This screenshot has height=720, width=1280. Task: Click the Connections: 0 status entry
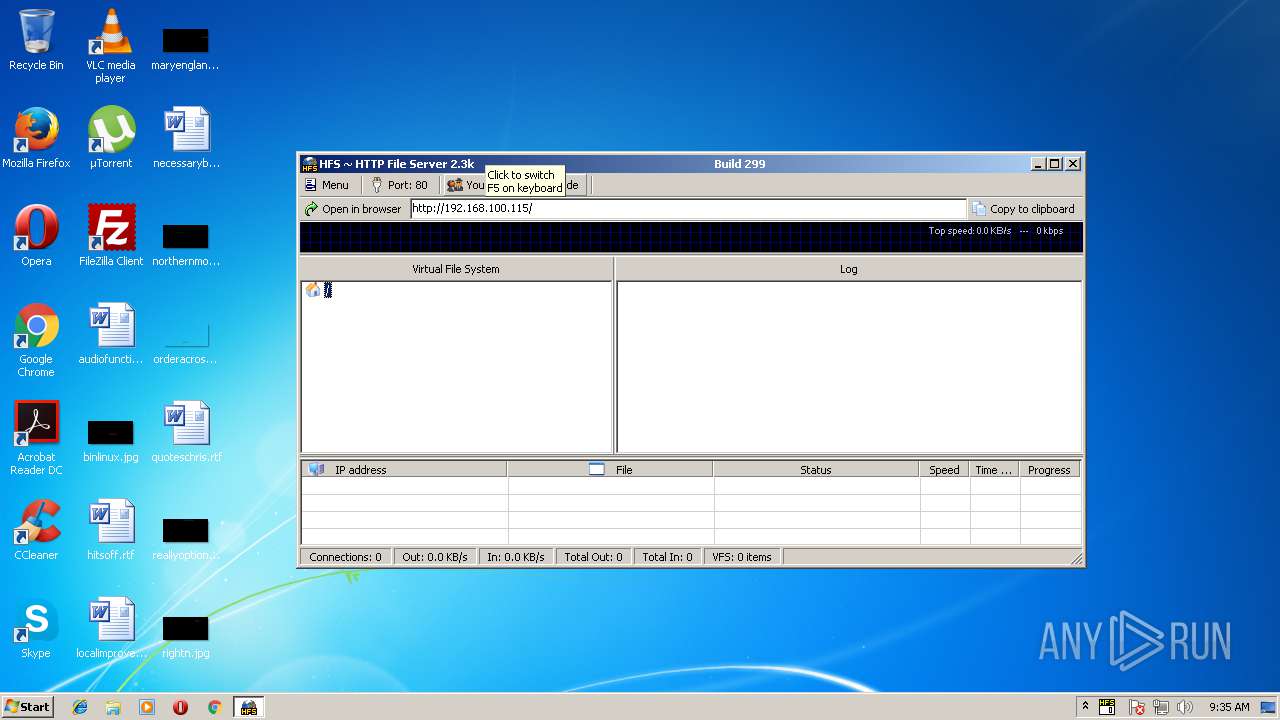coord(345,557)
